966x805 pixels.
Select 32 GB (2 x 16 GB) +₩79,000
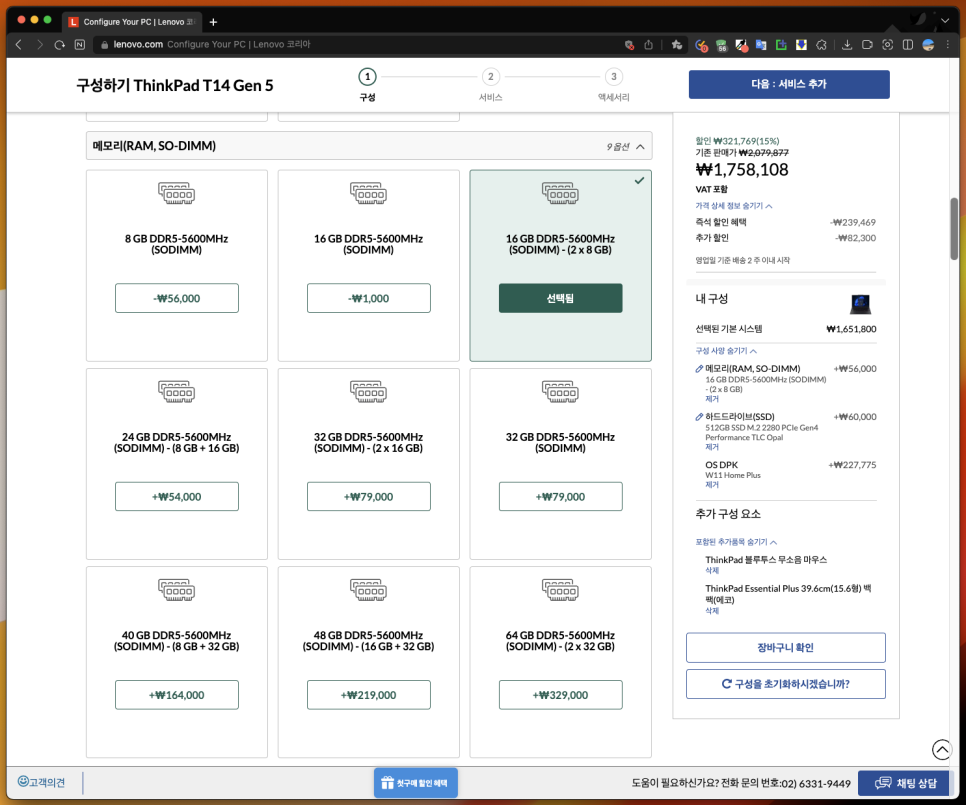tap(368, 496)
